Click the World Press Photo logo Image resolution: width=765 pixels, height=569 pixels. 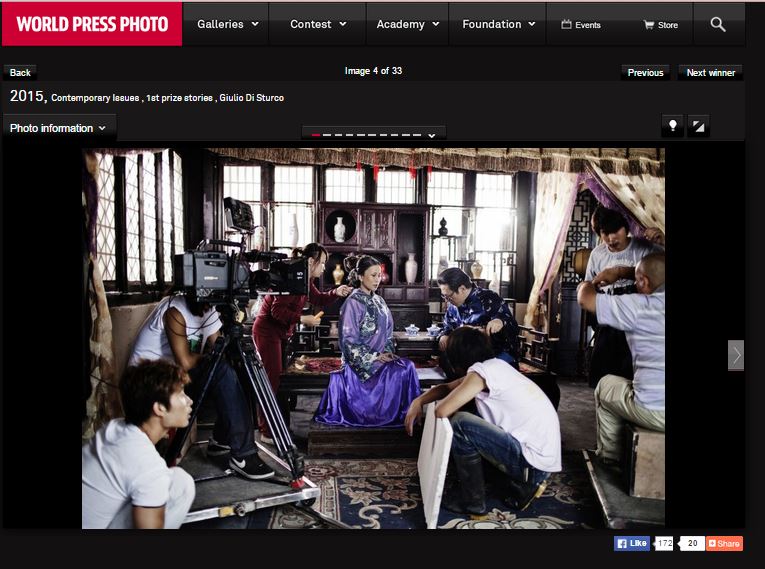coord(92,24)
